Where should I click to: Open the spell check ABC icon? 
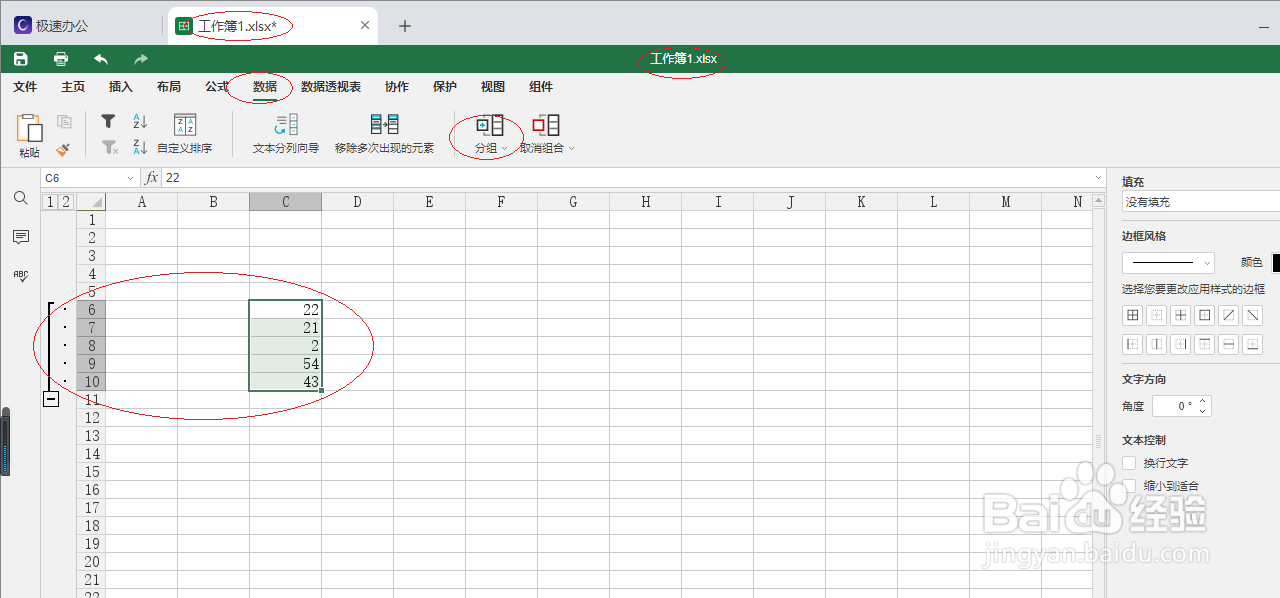(21, 275)
